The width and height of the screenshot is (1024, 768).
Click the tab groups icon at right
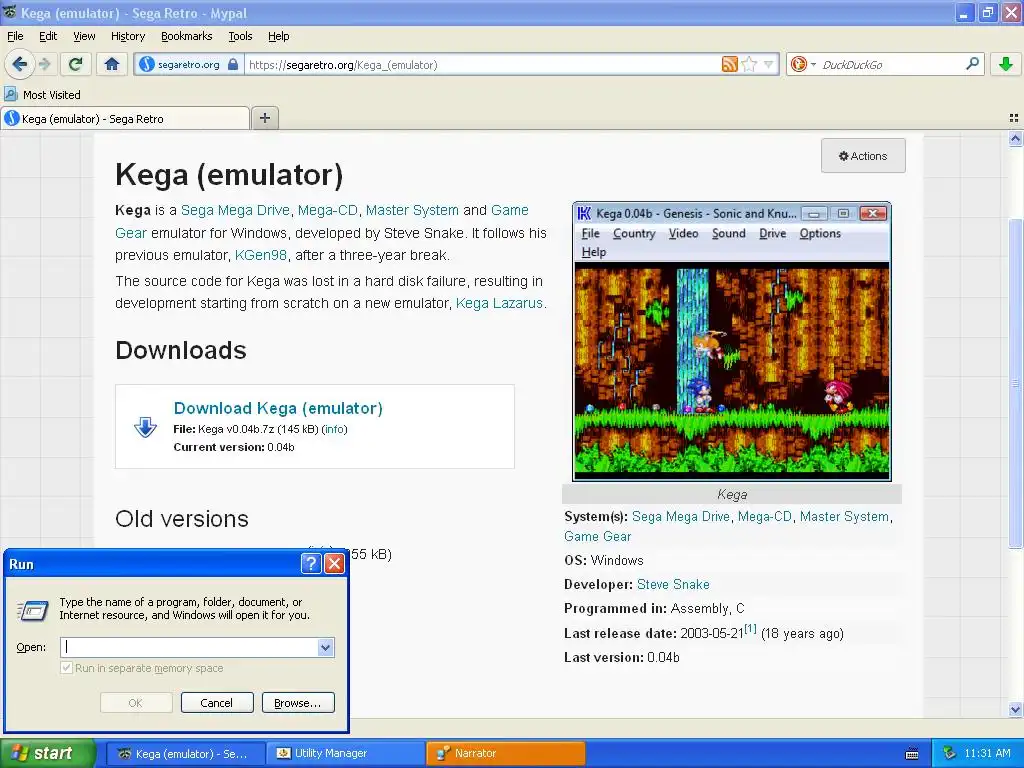(1014, 118)
